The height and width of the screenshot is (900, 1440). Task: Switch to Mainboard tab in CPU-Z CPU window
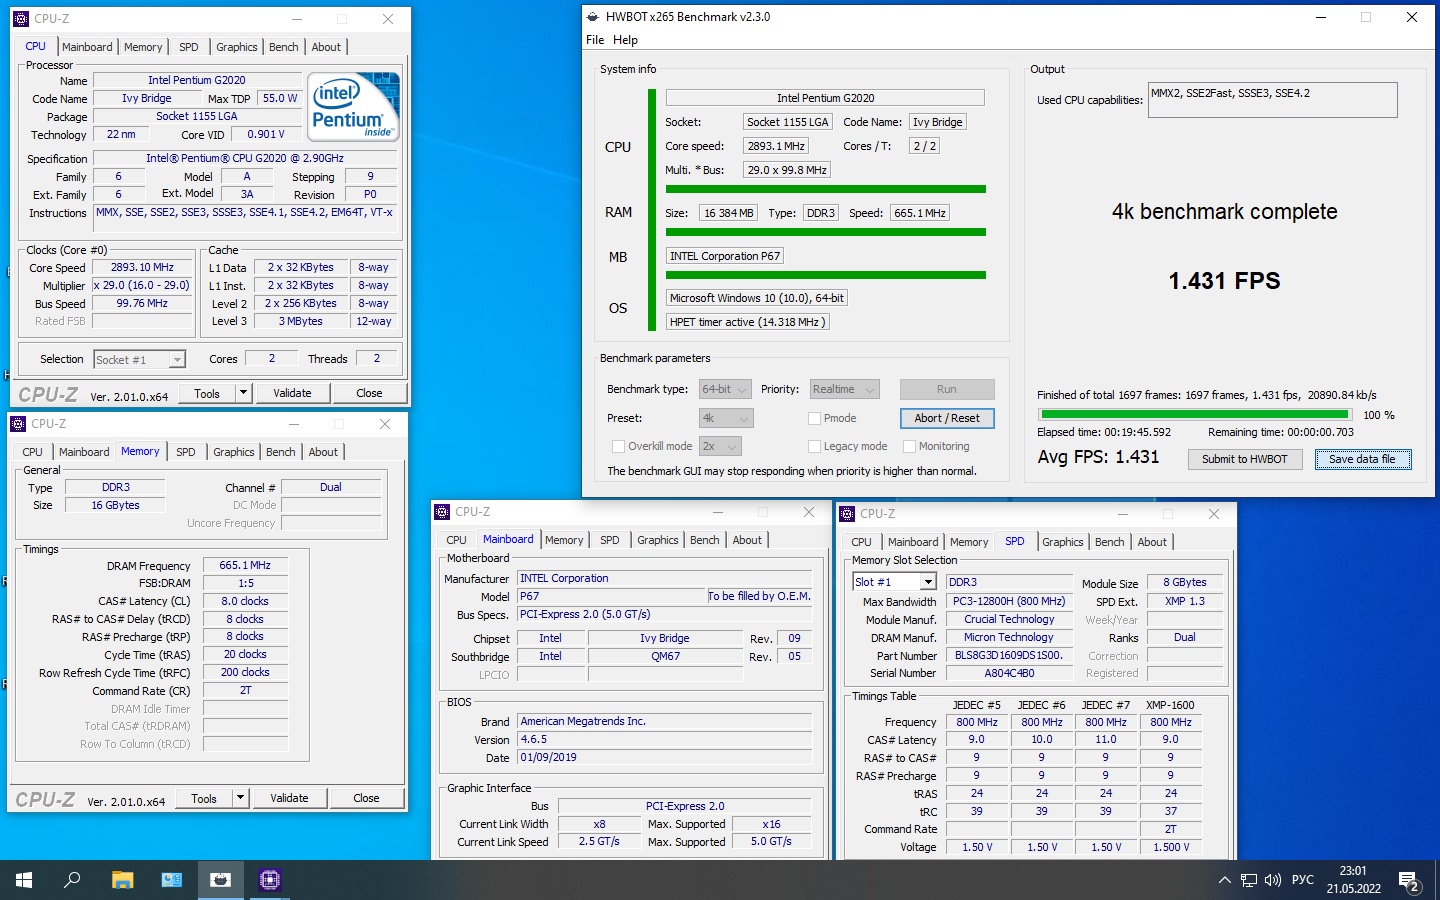tap(87, 47)
